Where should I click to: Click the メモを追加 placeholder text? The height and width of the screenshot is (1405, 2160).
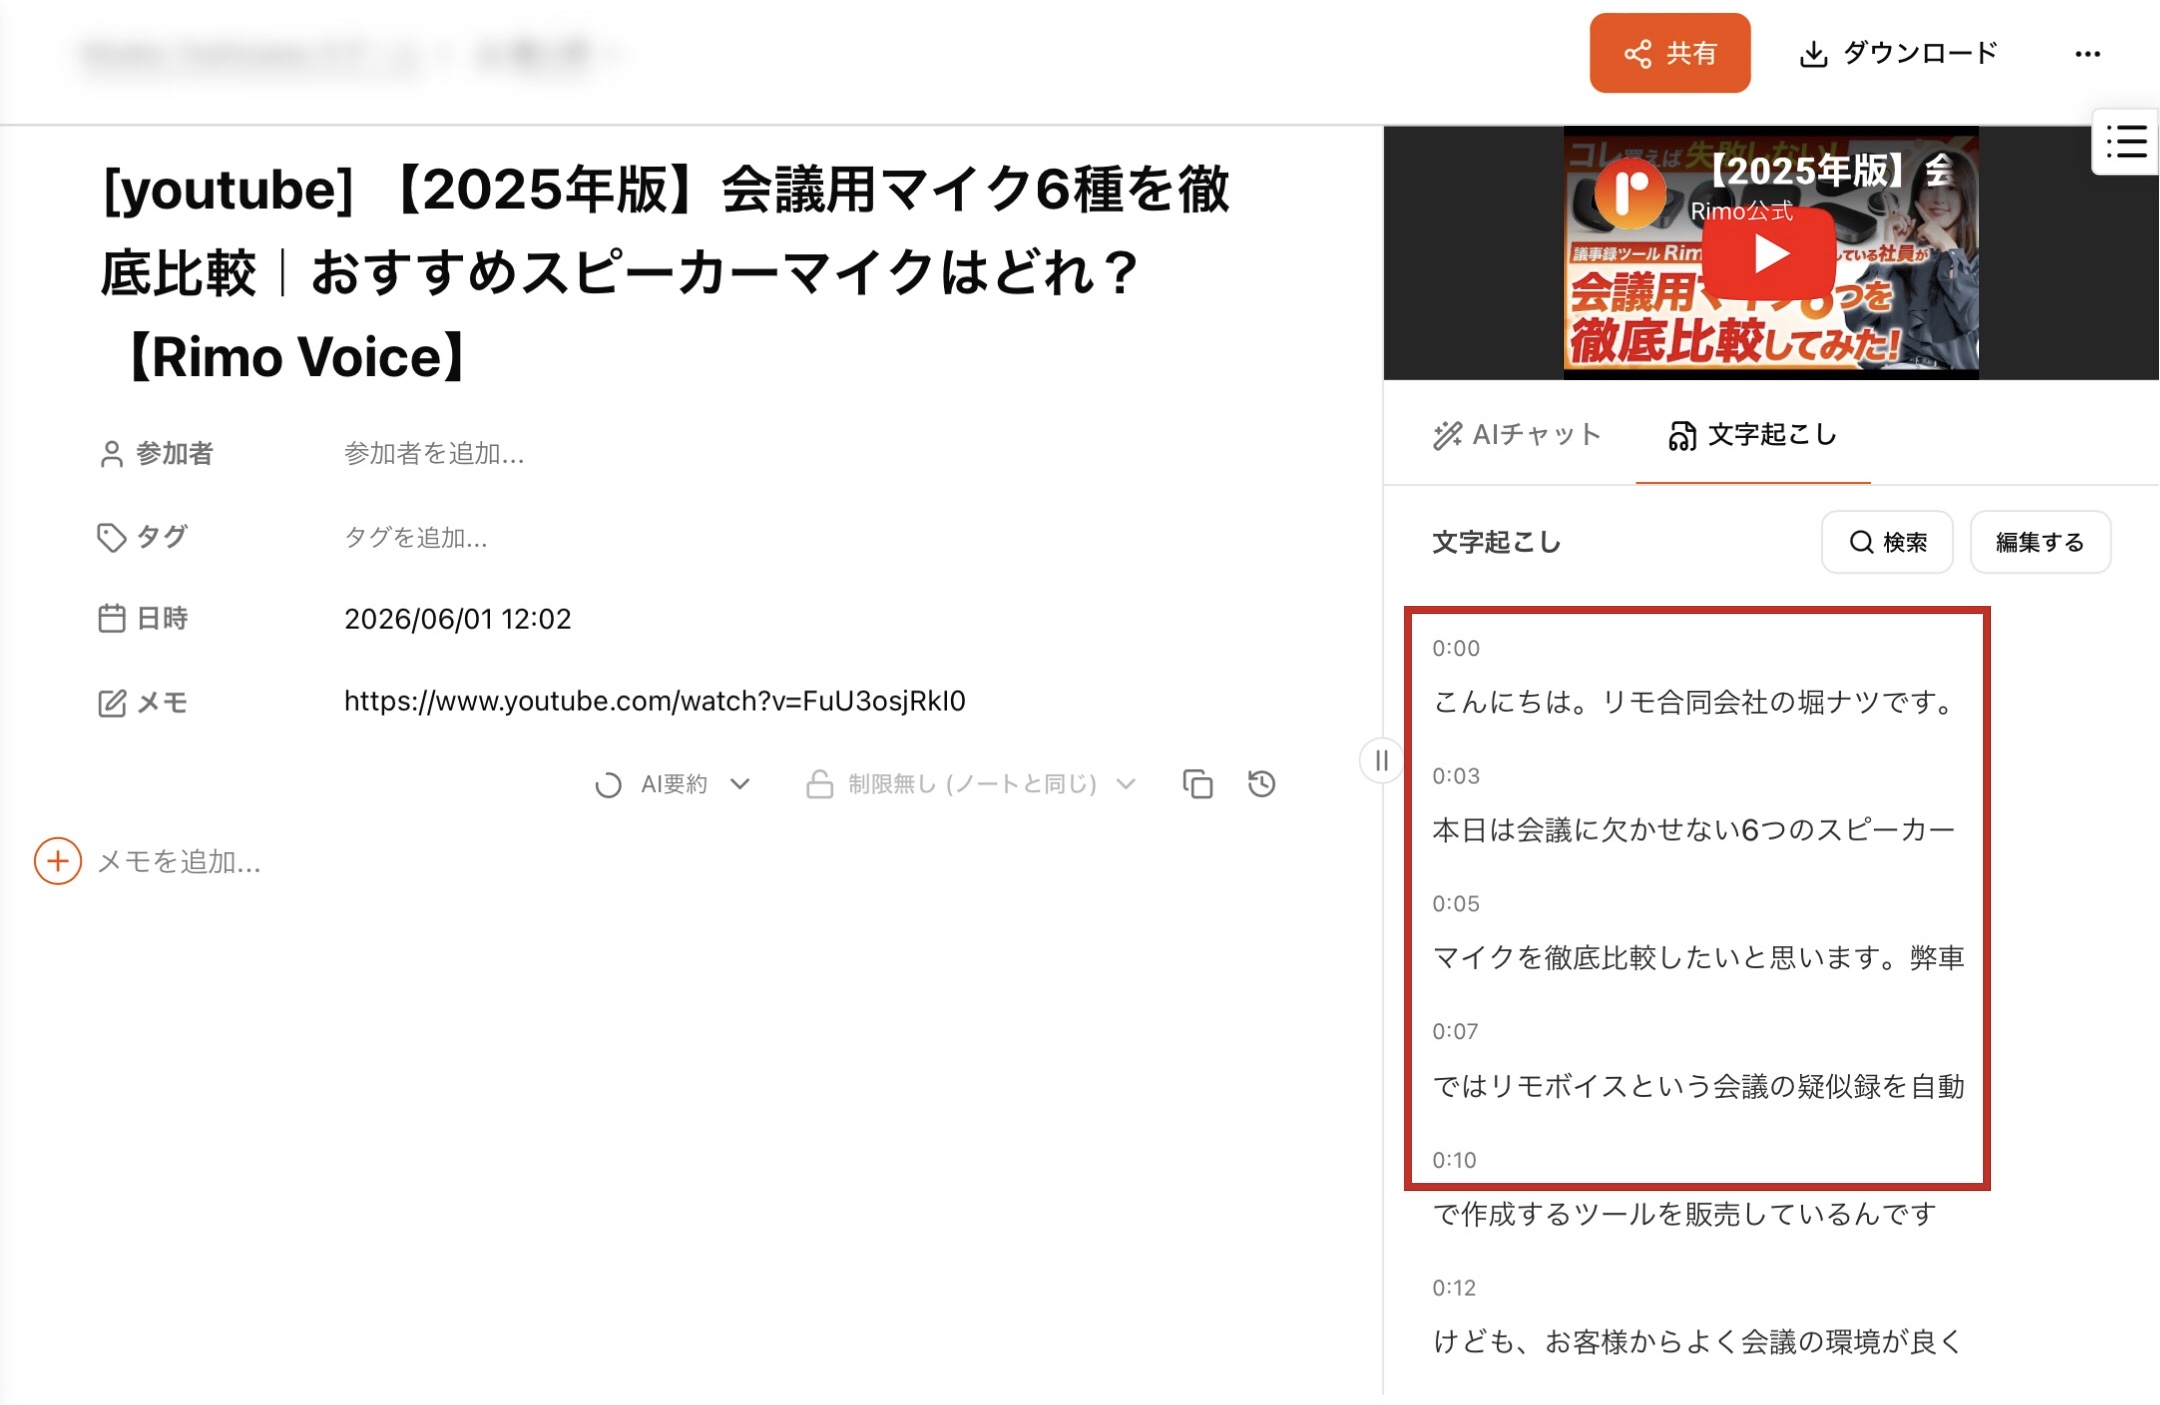(179, 862)
